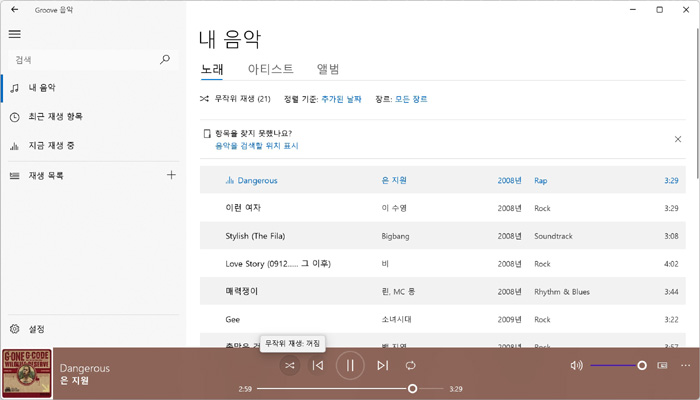Adjust the volume slider
This screenshot has width=700, height=400.
(x=641, y=366)
